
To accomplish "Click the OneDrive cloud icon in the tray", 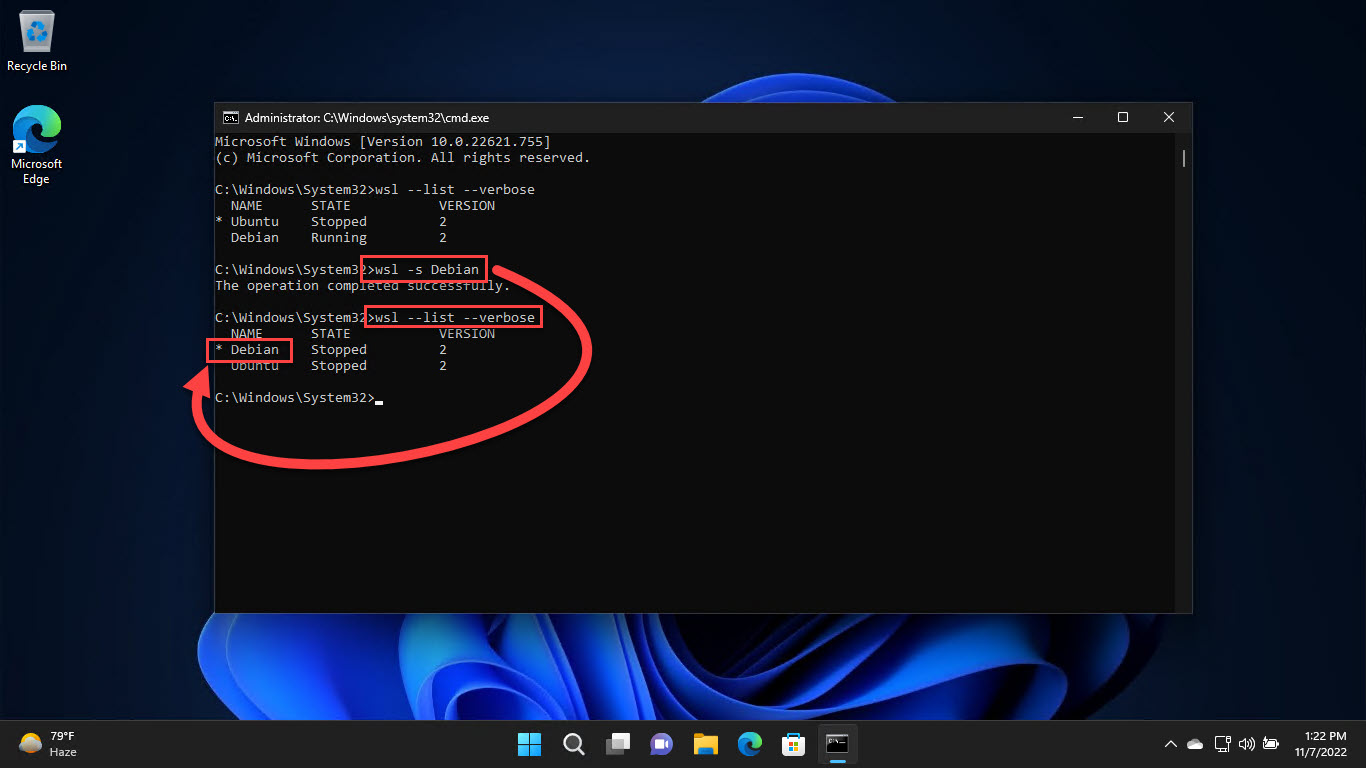I will [x=1194, y=744].
